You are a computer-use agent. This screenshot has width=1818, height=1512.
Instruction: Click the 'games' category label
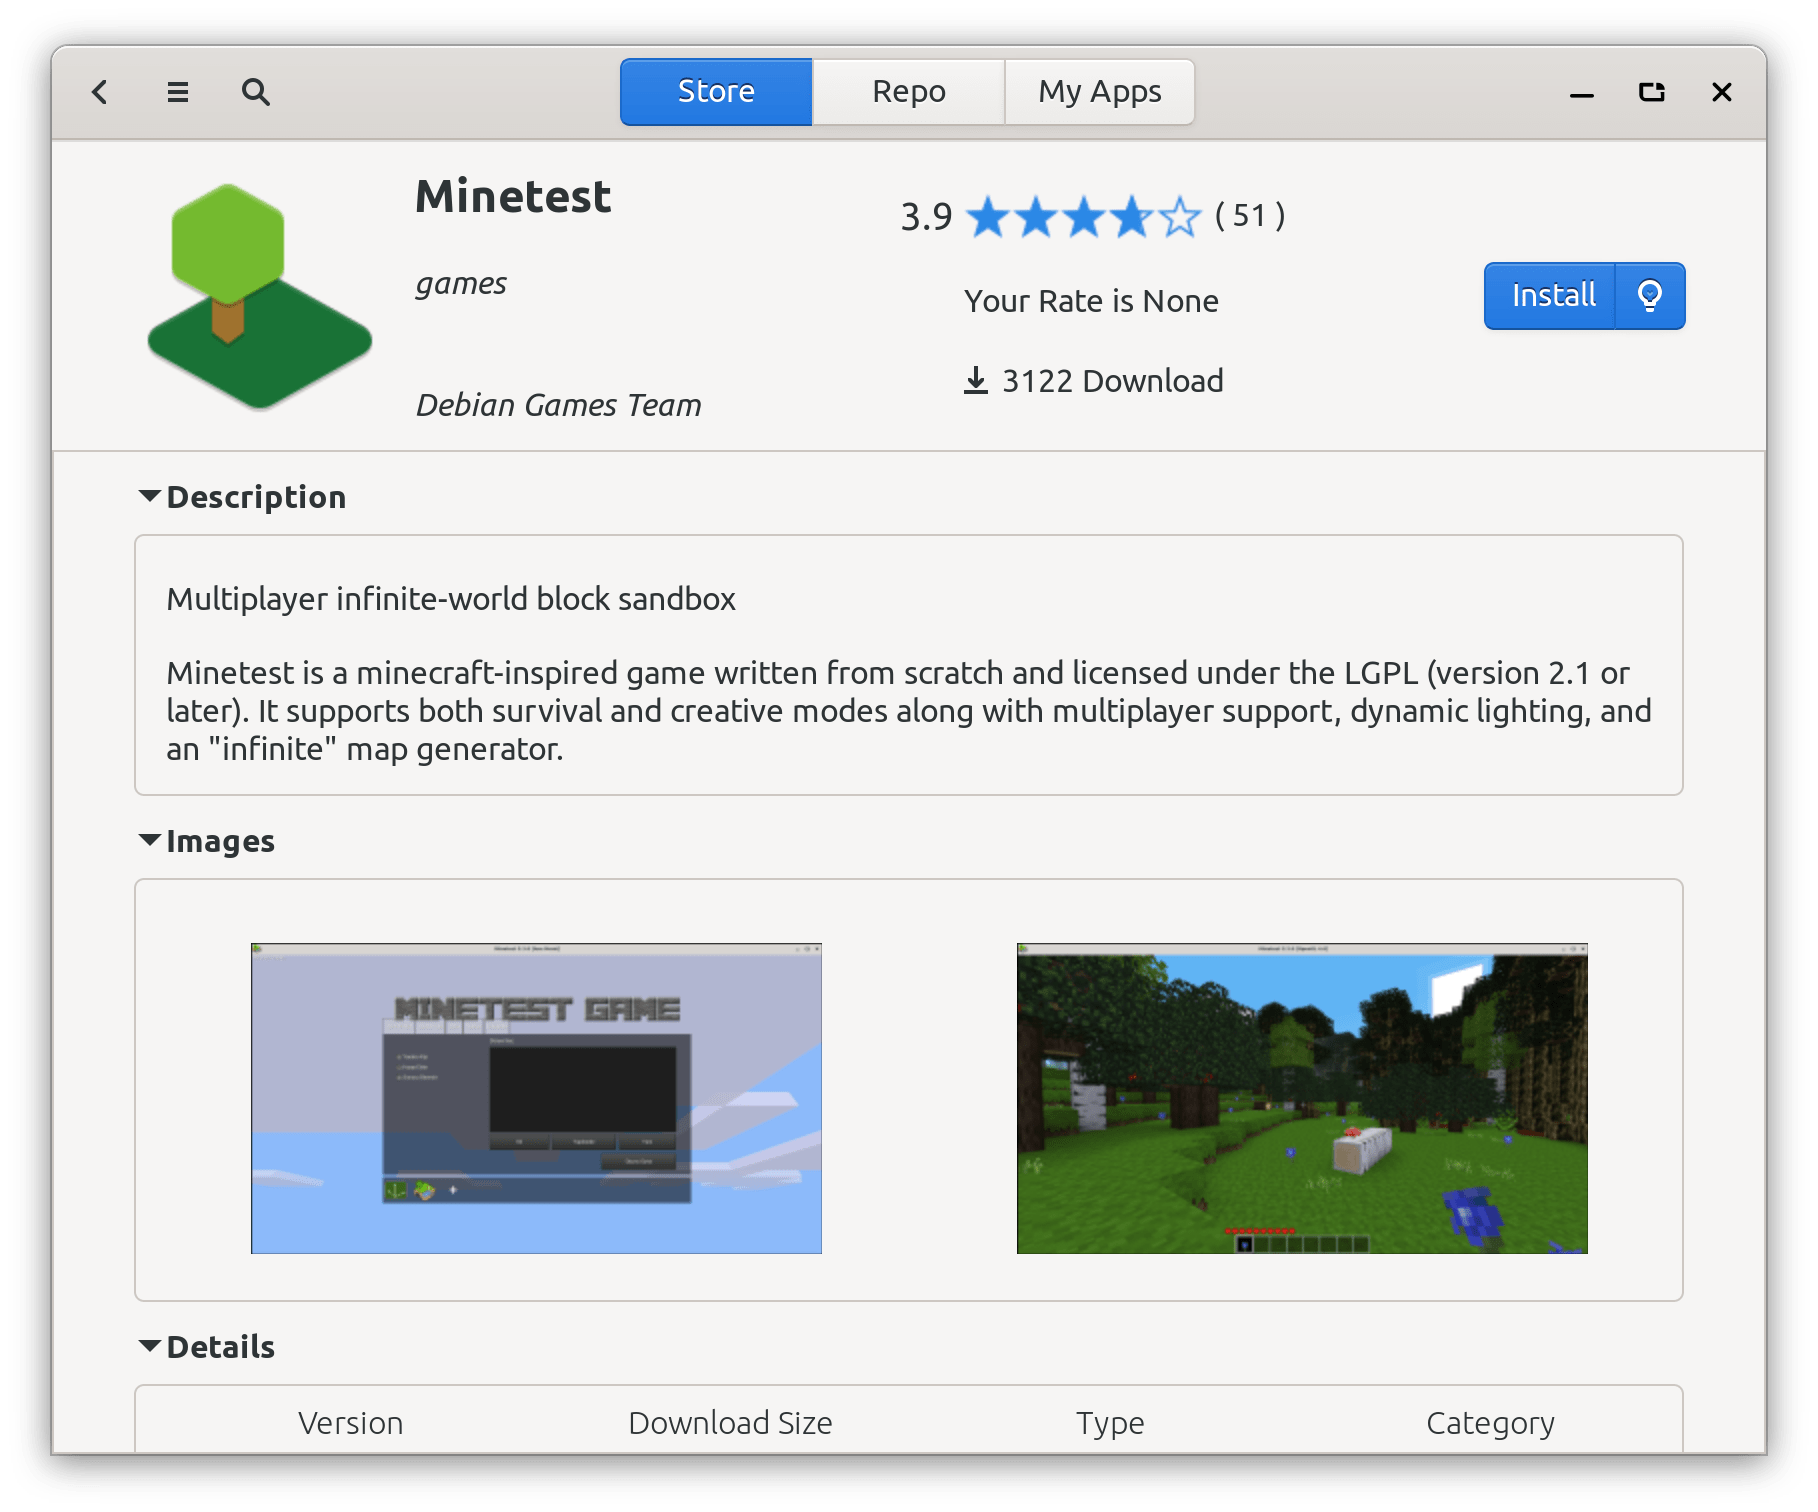(461, 285)
